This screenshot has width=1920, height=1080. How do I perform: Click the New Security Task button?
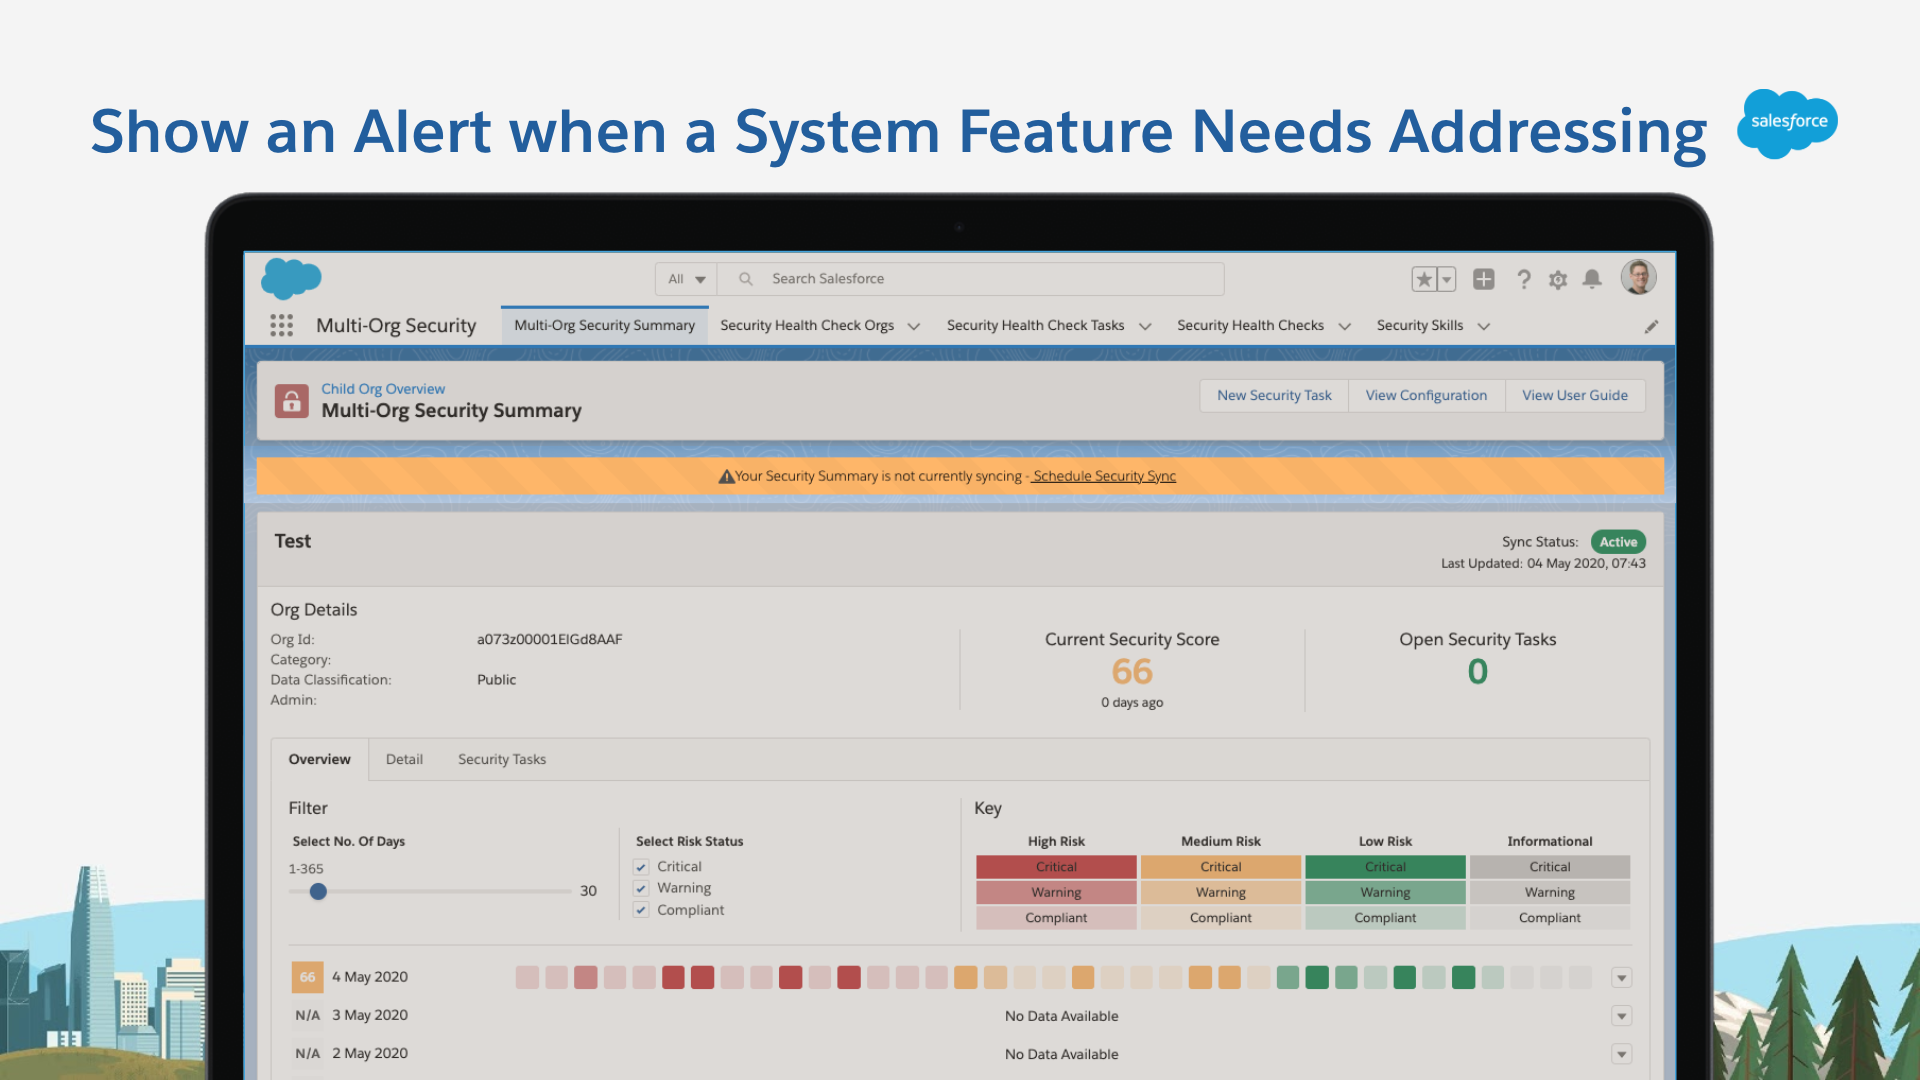pos(1274,395)
